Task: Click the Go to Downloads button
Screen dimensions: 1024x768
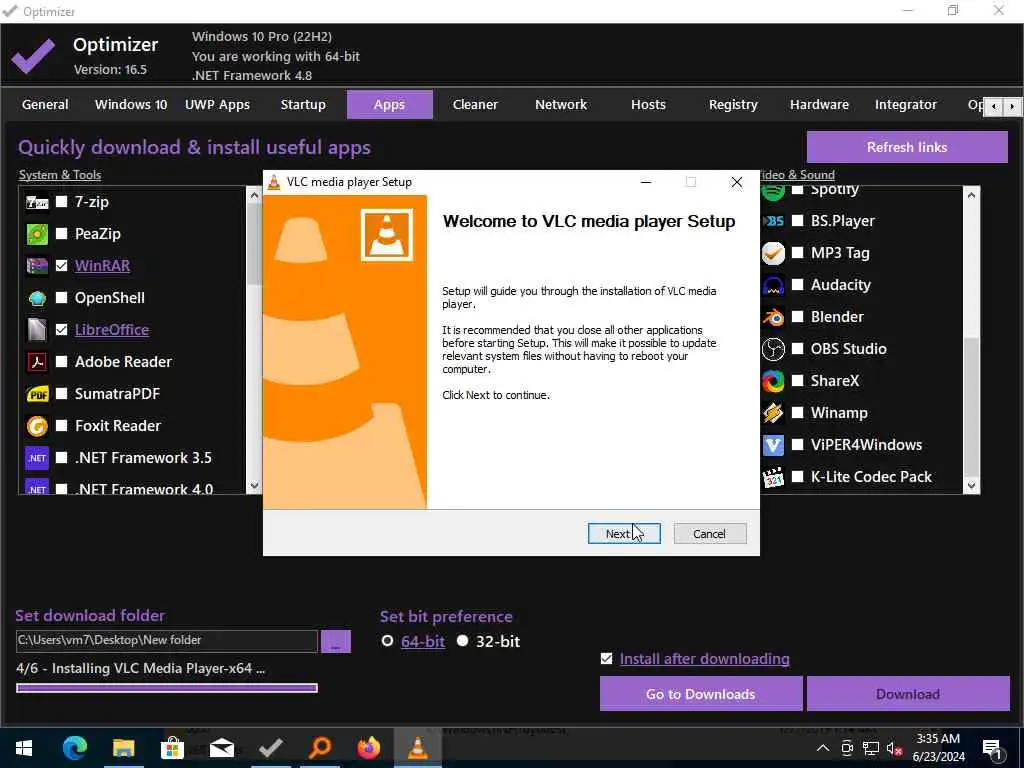Action: coord(701,694)
